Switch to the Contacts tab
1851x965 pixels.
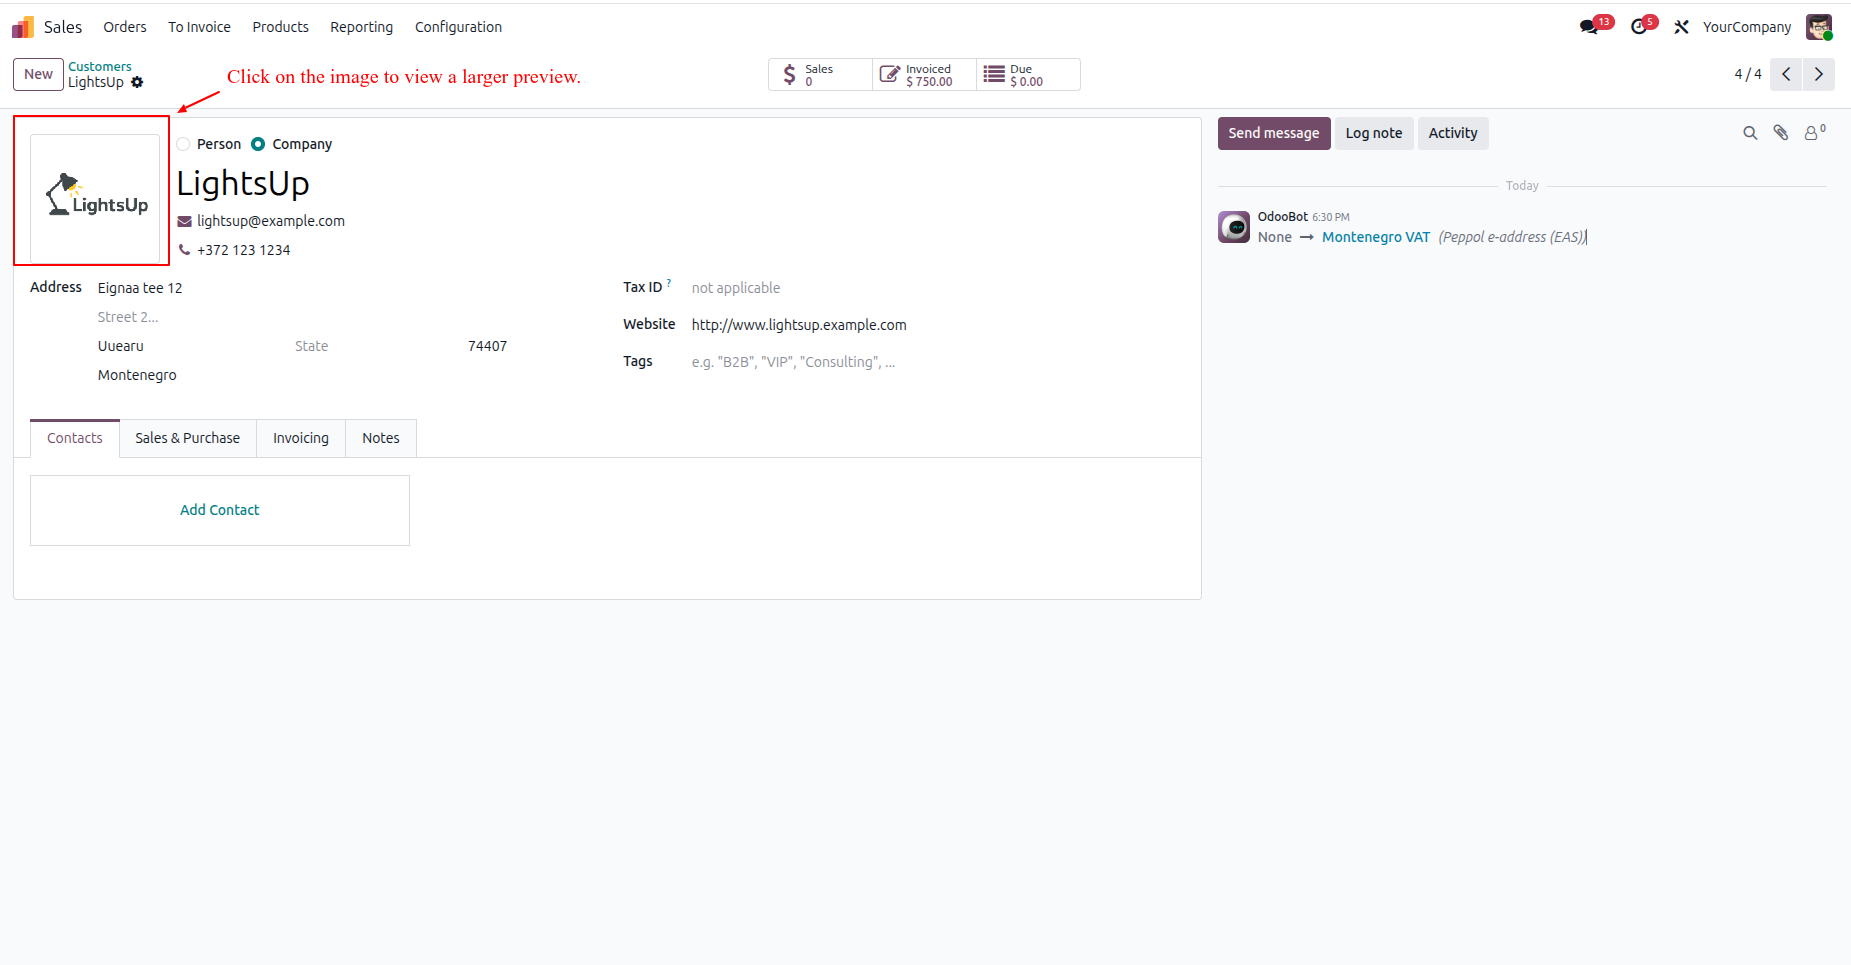[x=75, y=438]
